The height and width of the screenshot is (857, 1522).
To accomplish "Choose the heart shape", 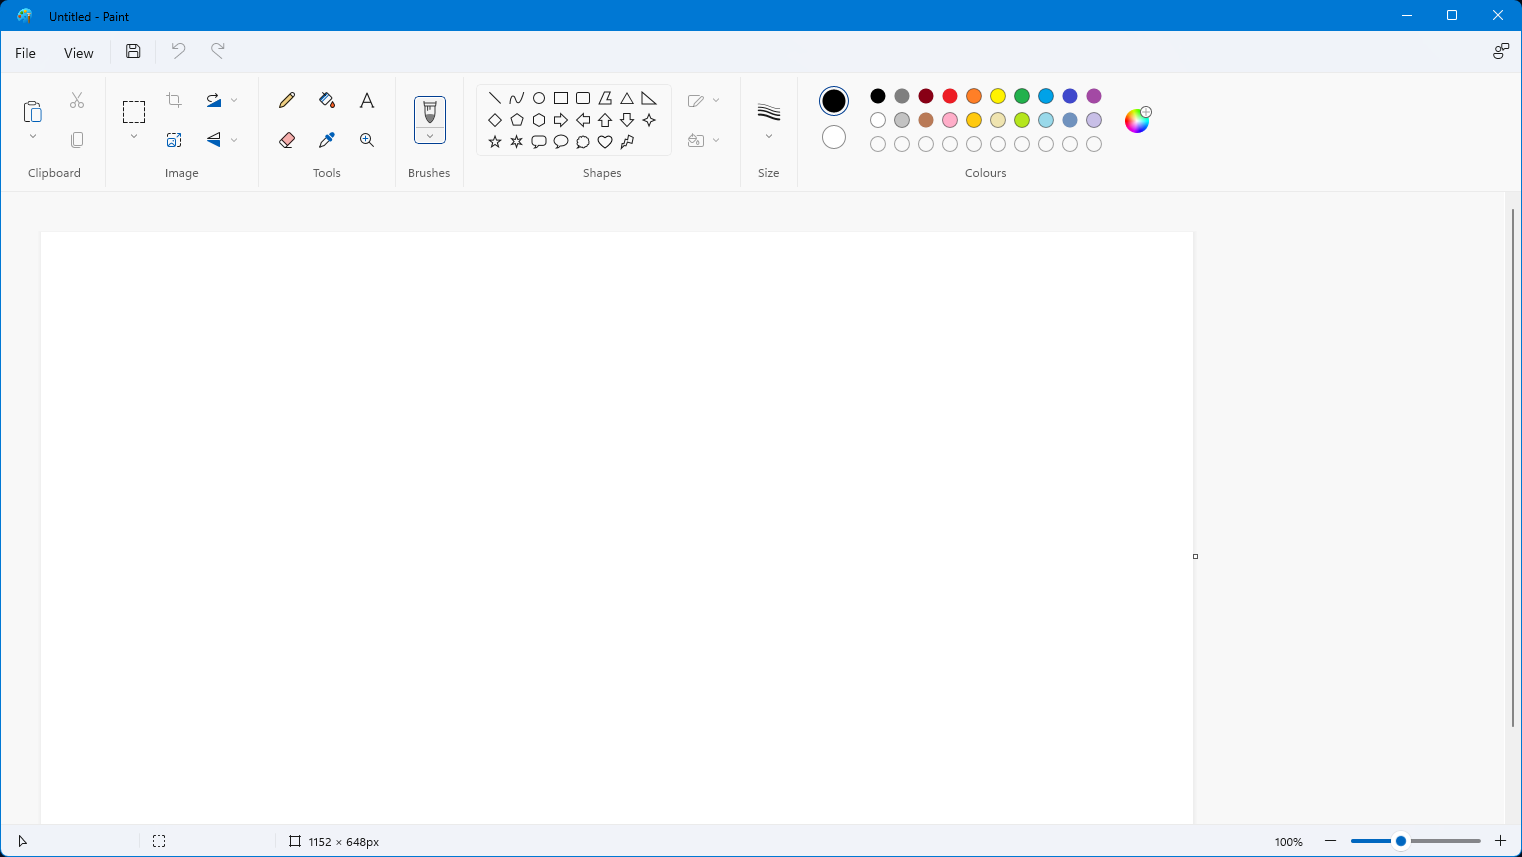I will point(605,142).
